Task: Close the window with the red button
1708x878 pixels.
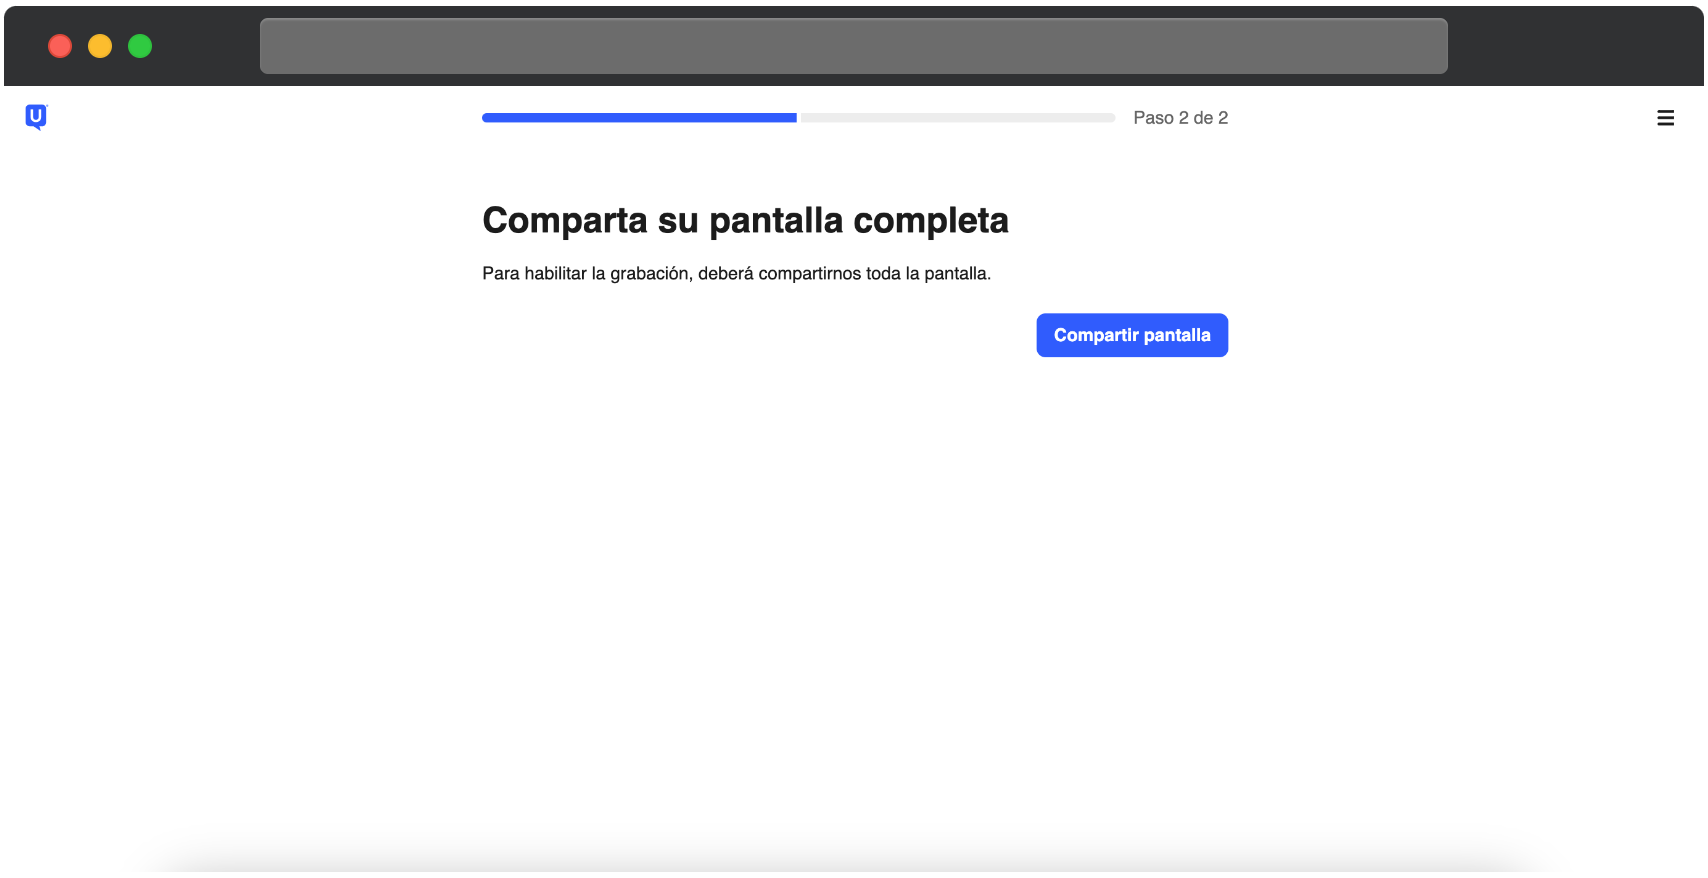Action: tap(60, 46)
